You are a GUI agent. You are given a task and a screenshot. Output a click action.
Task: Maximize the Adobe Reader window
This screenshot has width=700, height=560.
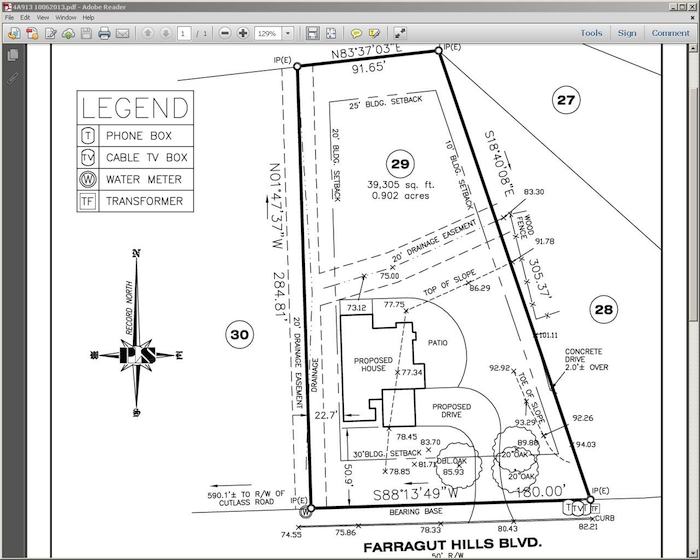pyautogui.click(x=683, y=7)
